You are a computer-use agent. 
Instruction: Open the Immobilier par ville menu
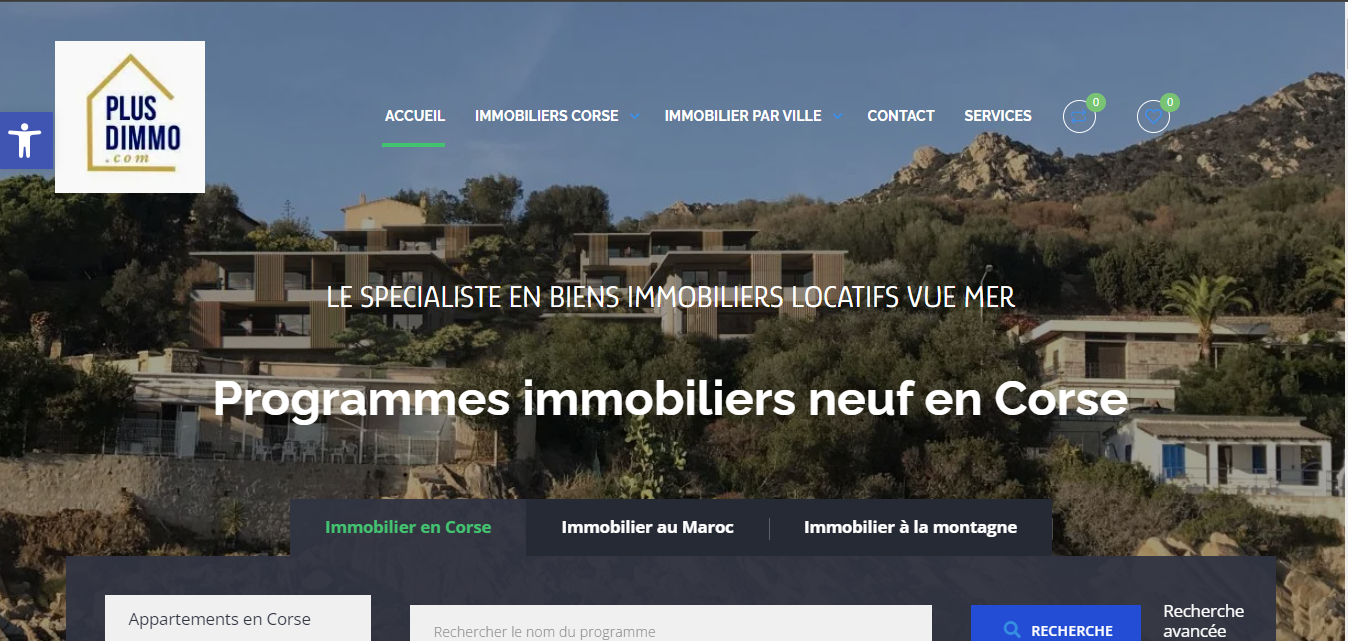743,116
